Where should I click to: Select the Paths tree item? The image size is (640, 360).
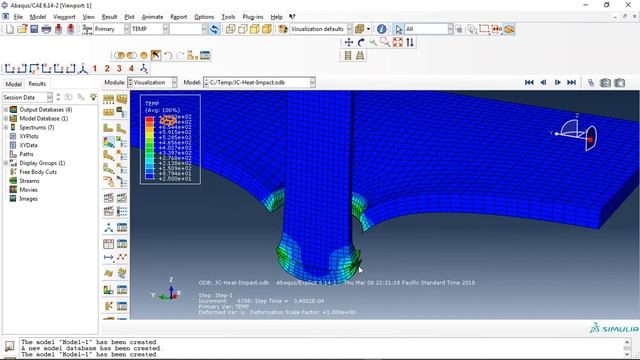click(x=26, y=154)
